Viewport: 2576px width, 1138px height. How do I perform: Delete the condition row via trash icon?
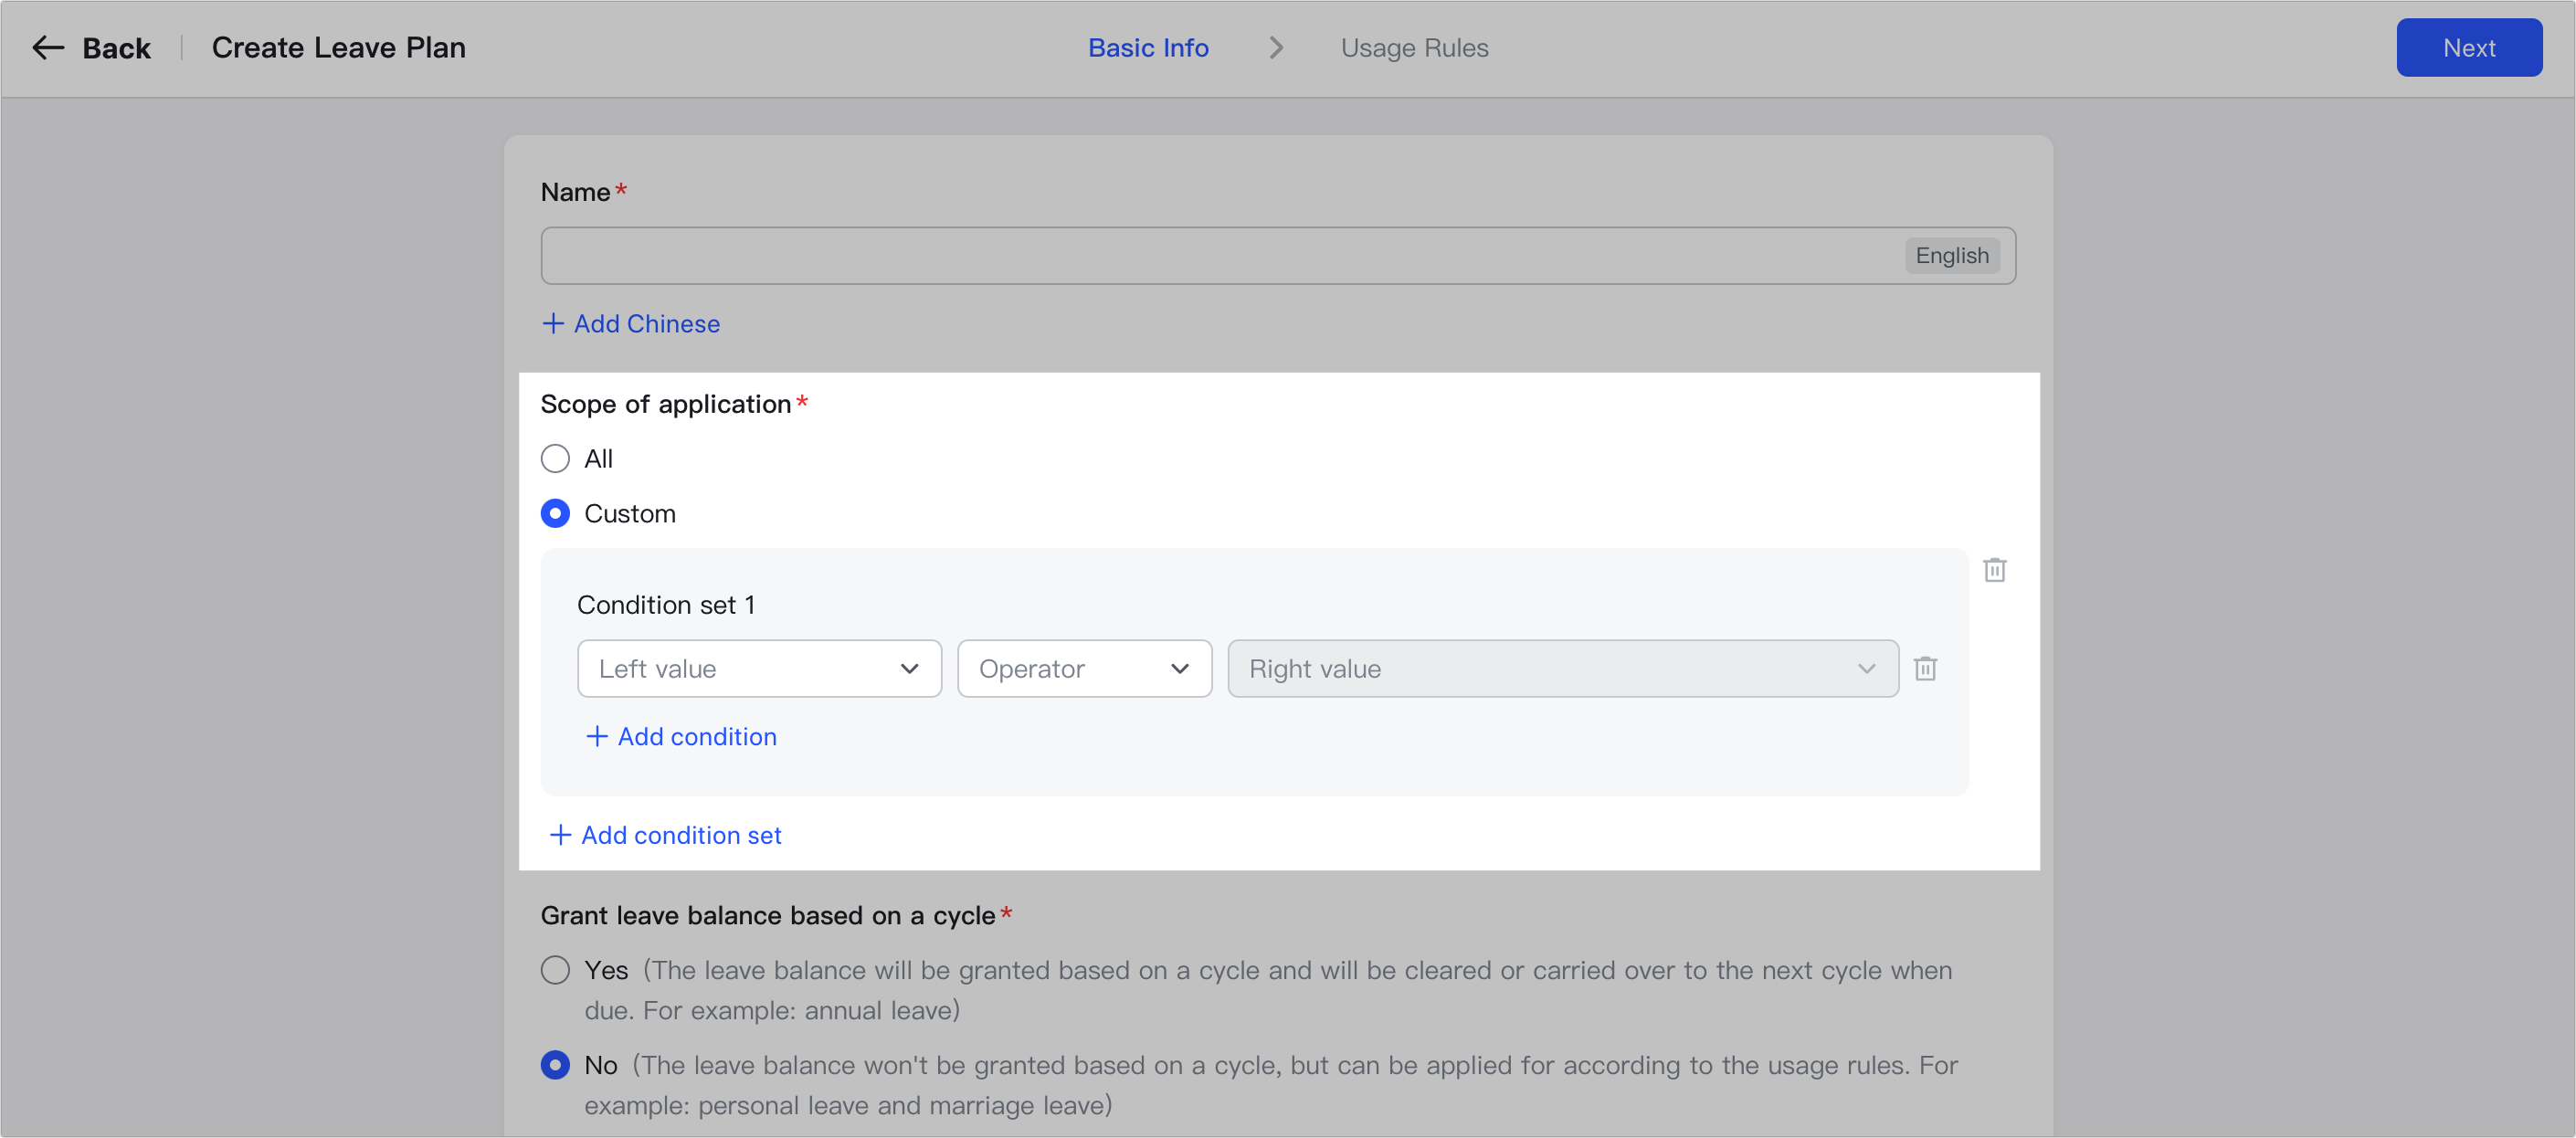tap(1925, 668)
